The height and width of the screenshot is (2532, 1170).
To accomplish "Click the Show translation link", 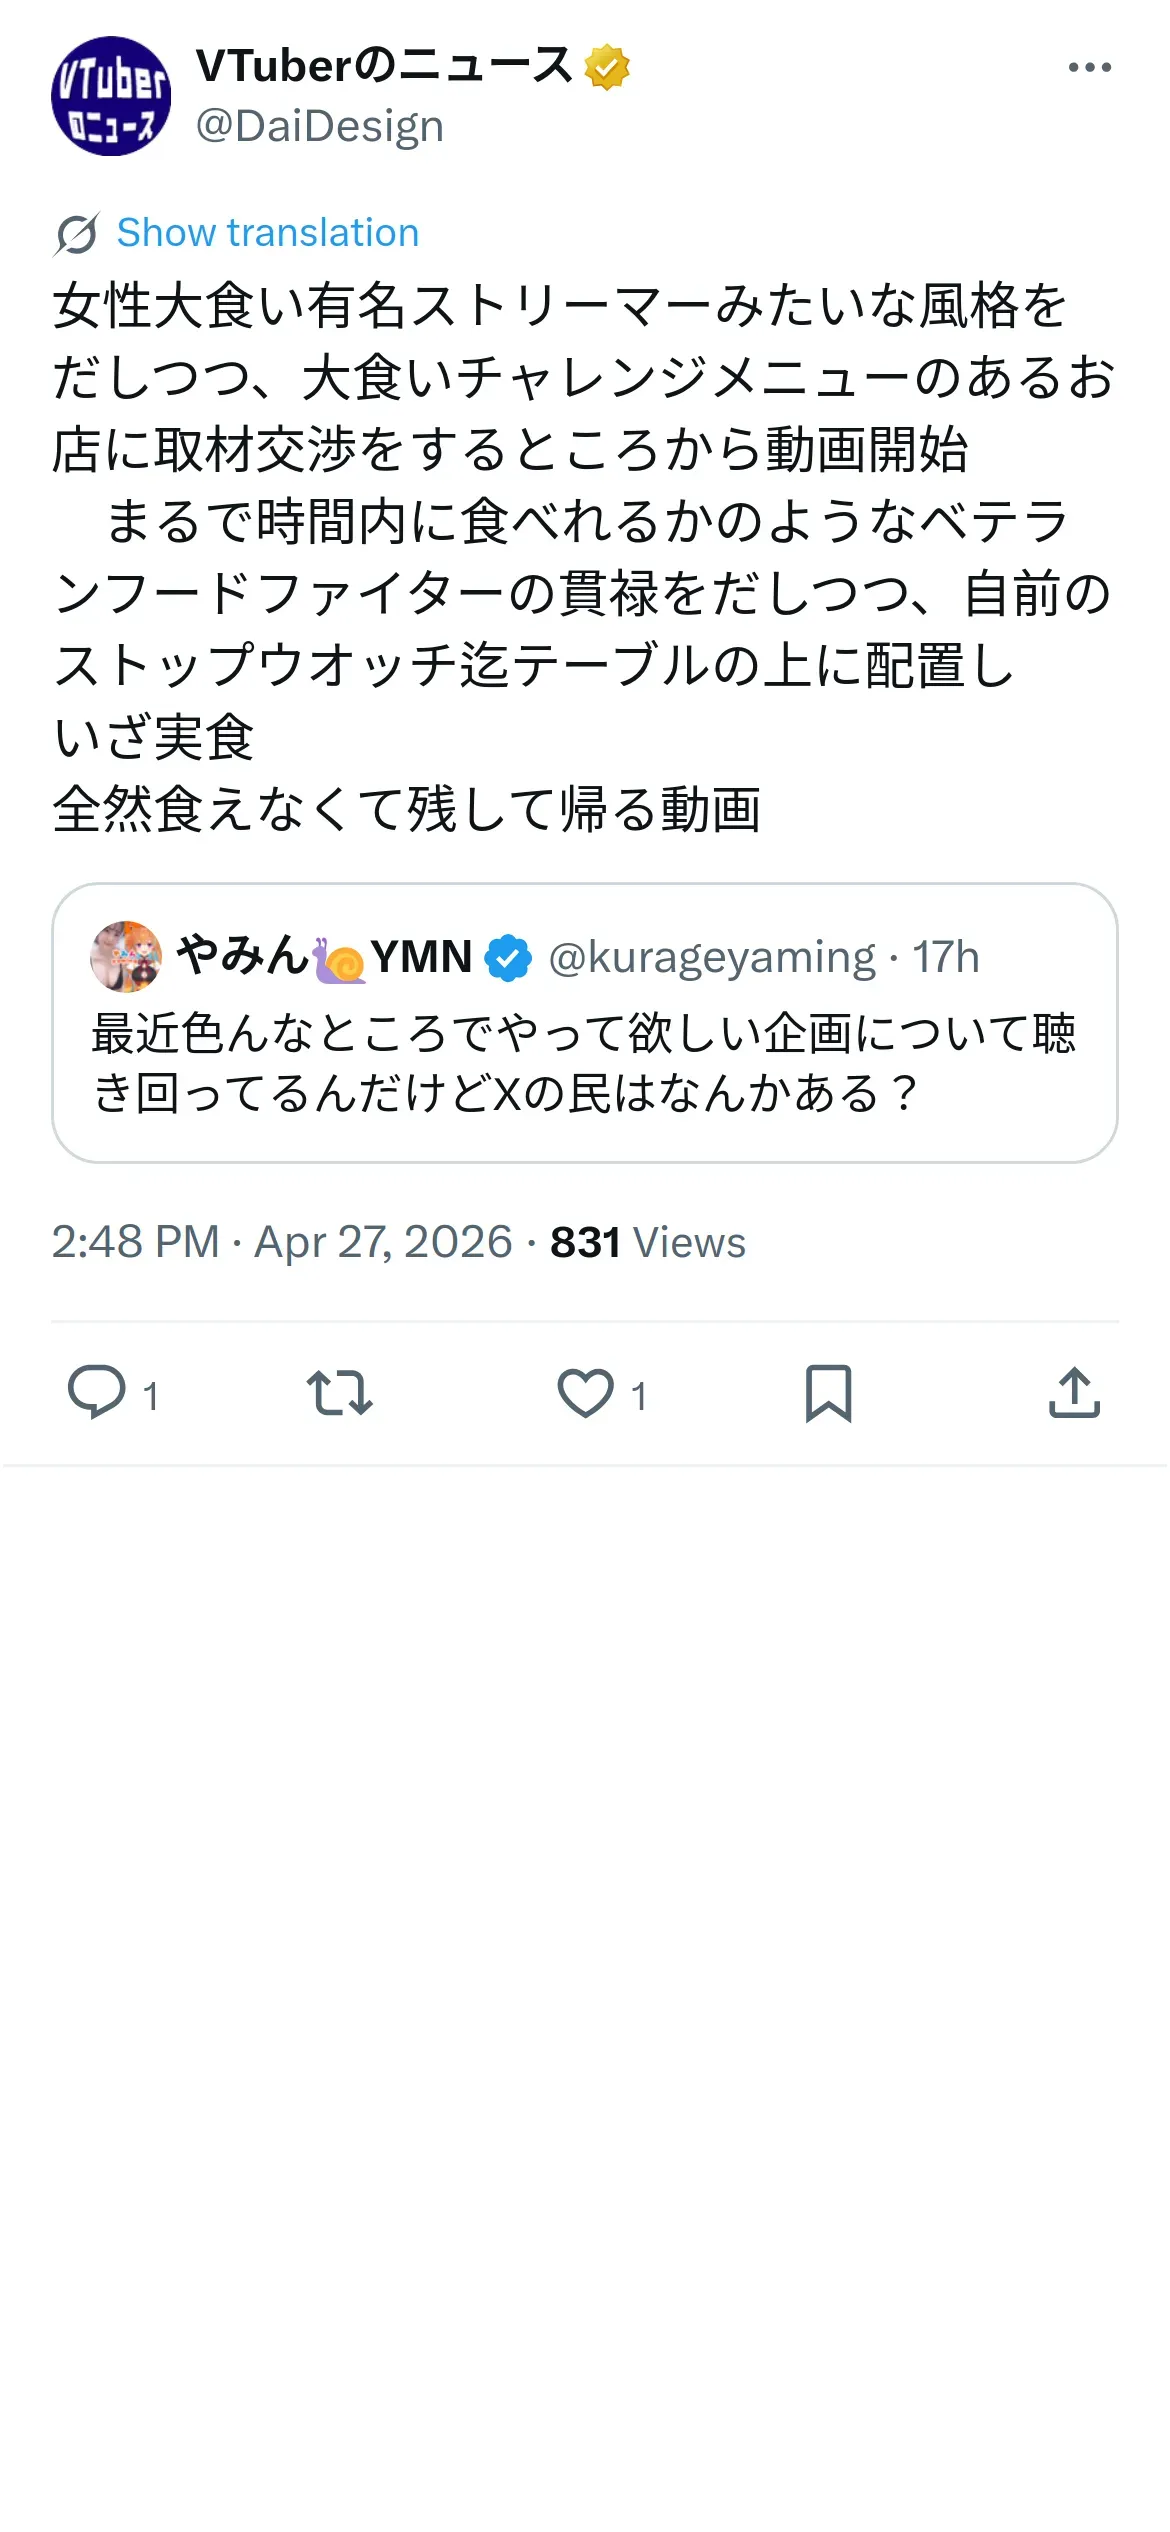I will (268, 232).
